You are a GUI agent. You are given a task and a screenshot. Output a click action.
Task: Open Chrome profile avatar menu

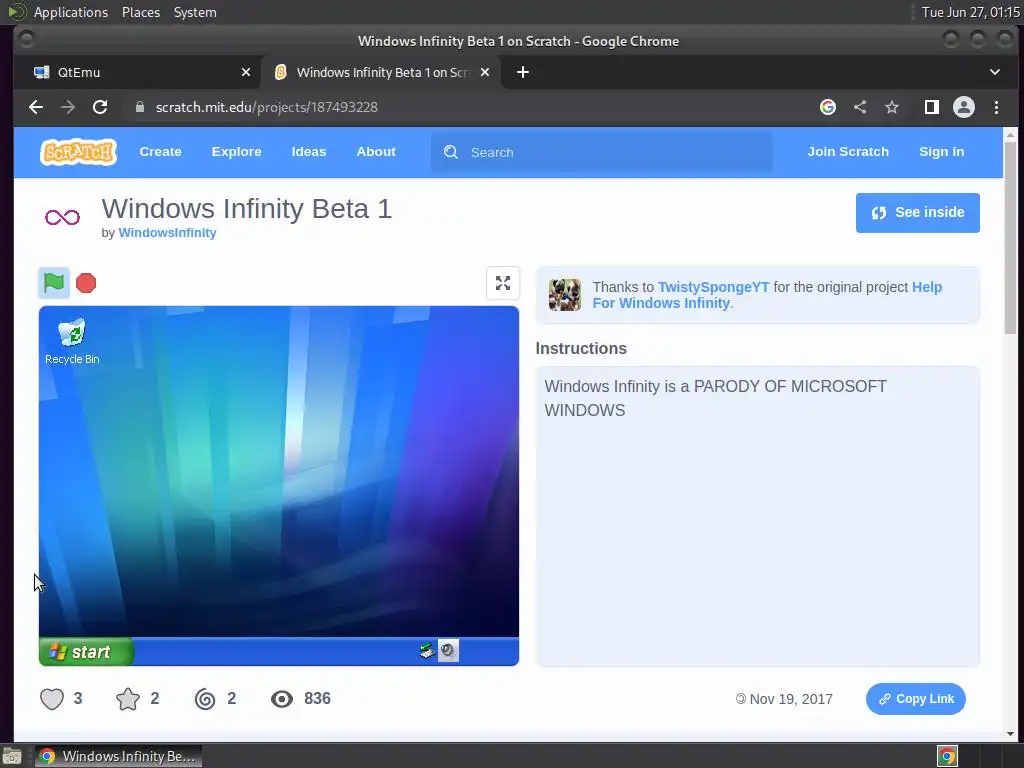coord(964,107)
